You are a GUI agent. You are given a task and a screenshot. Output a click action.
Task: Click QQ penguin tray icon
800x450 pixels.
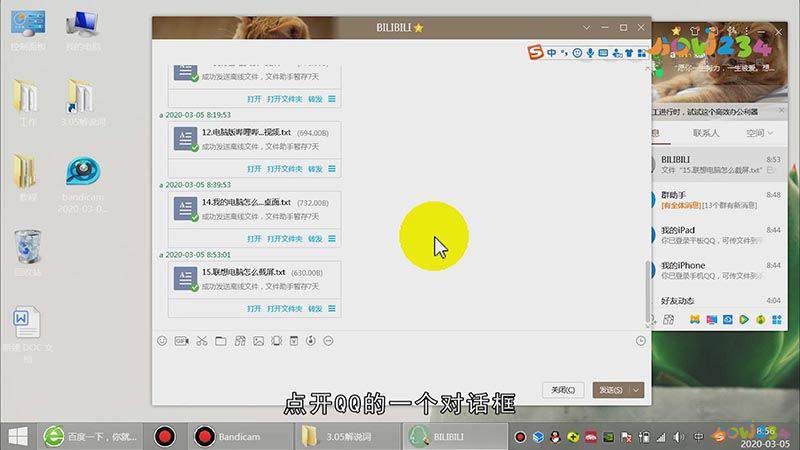point(555,437)
